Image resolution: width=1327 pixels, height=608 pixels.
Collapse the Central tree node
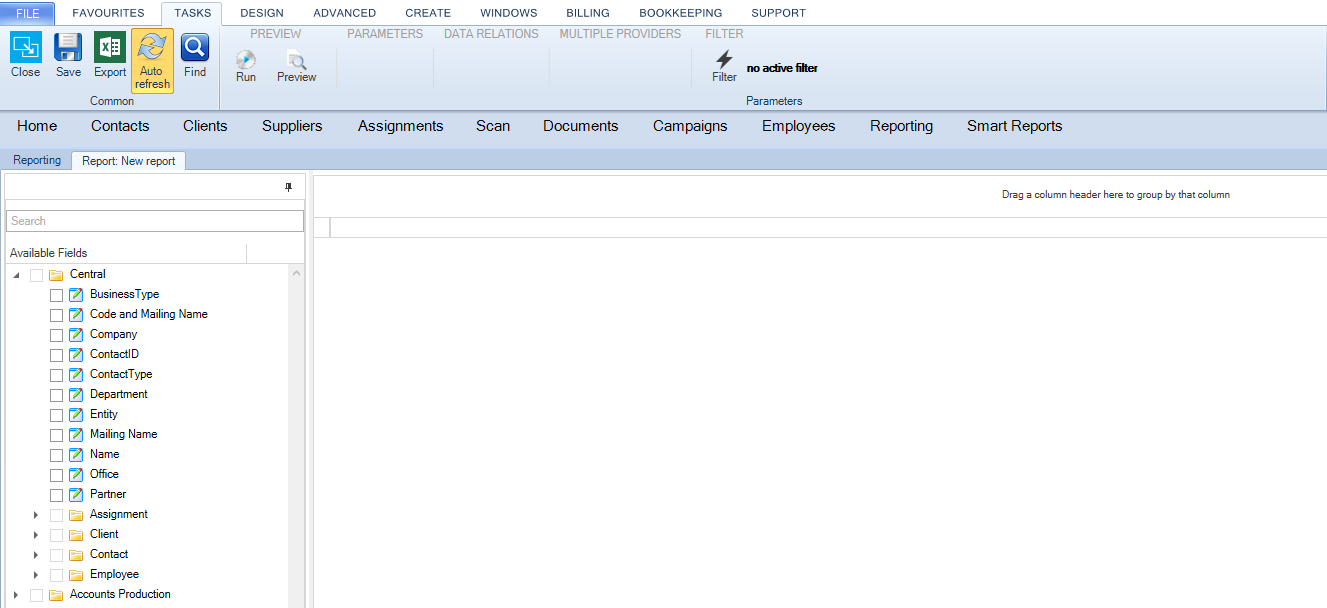pyautogui.click(x=16, y=274)
